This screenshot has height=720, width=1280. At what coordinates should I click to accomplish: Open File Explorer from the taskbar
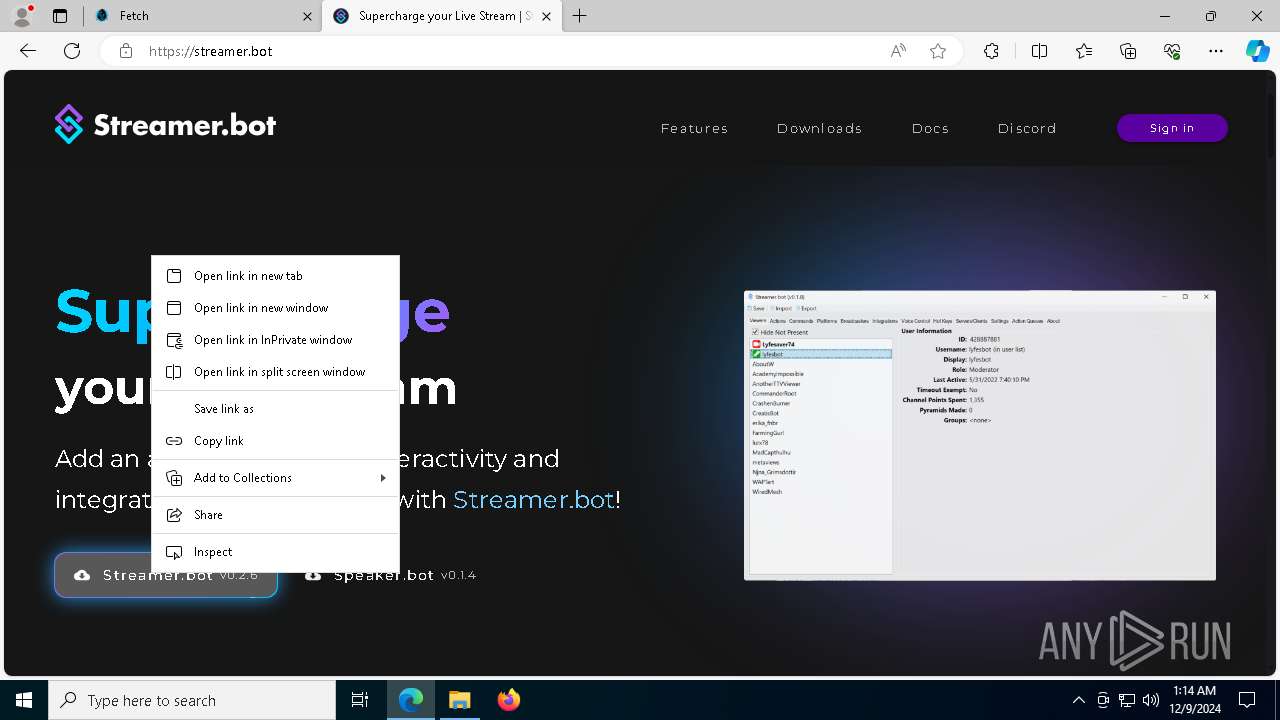(459, 700)
